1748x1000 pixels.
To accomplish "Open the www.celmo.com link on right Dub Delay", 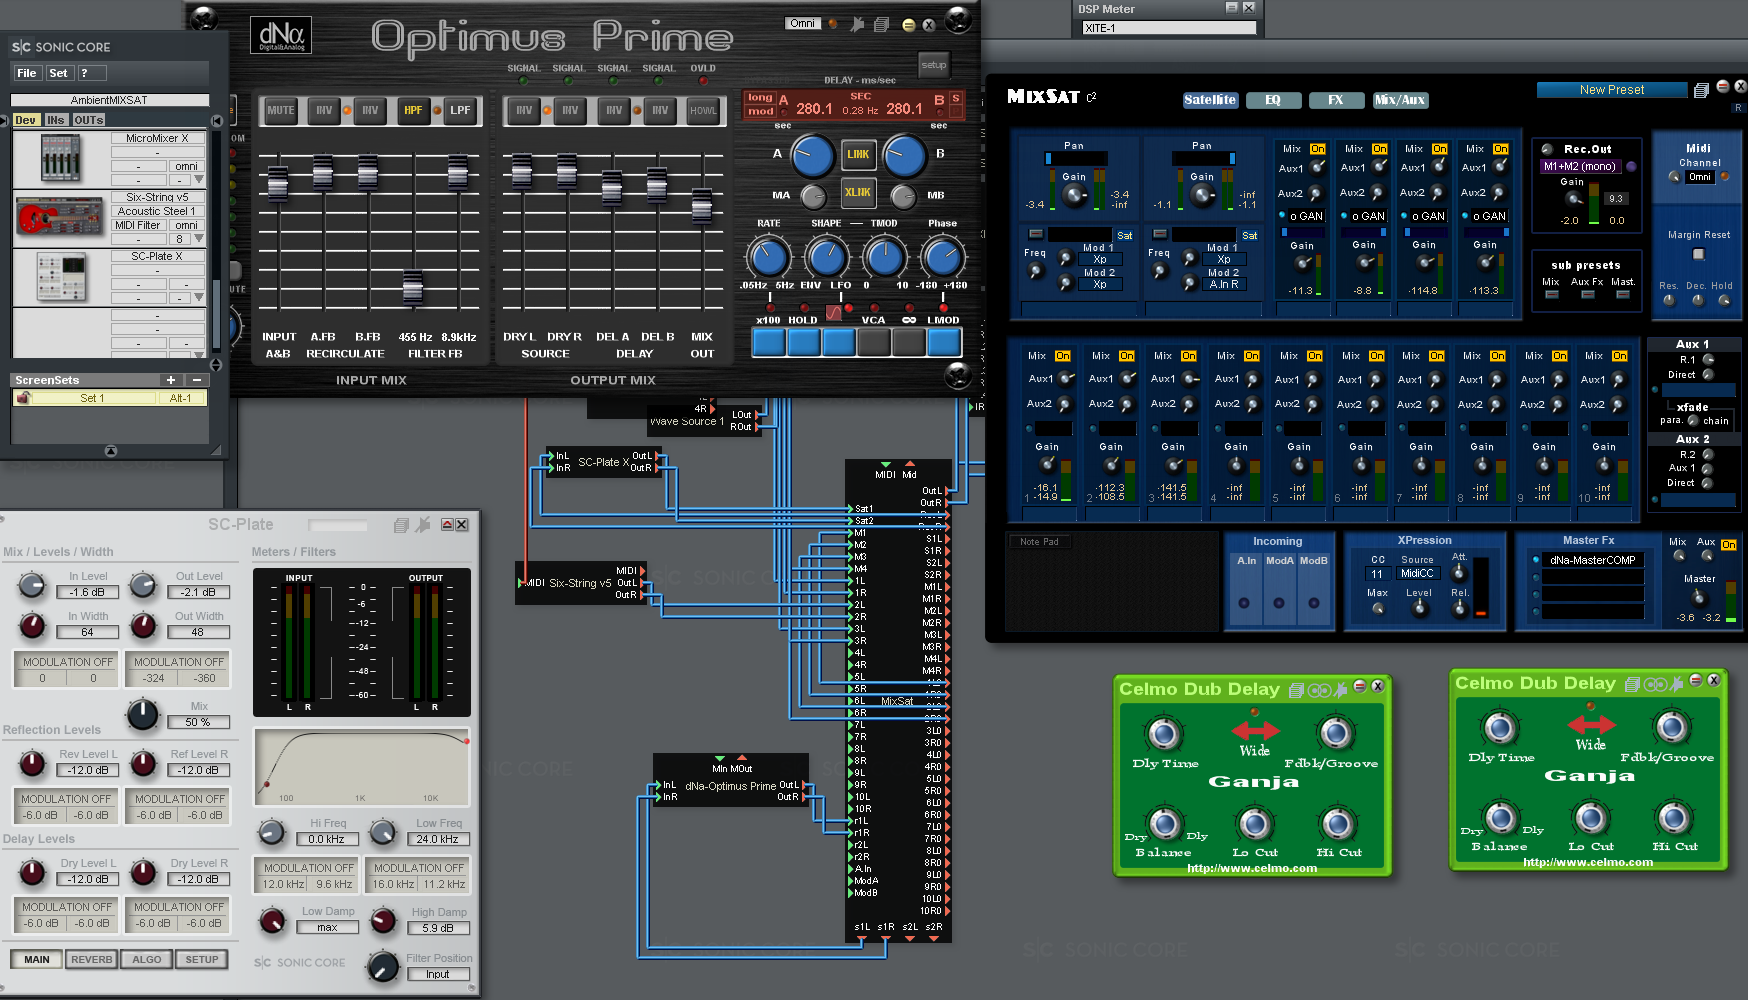I will pos(1588,862).
